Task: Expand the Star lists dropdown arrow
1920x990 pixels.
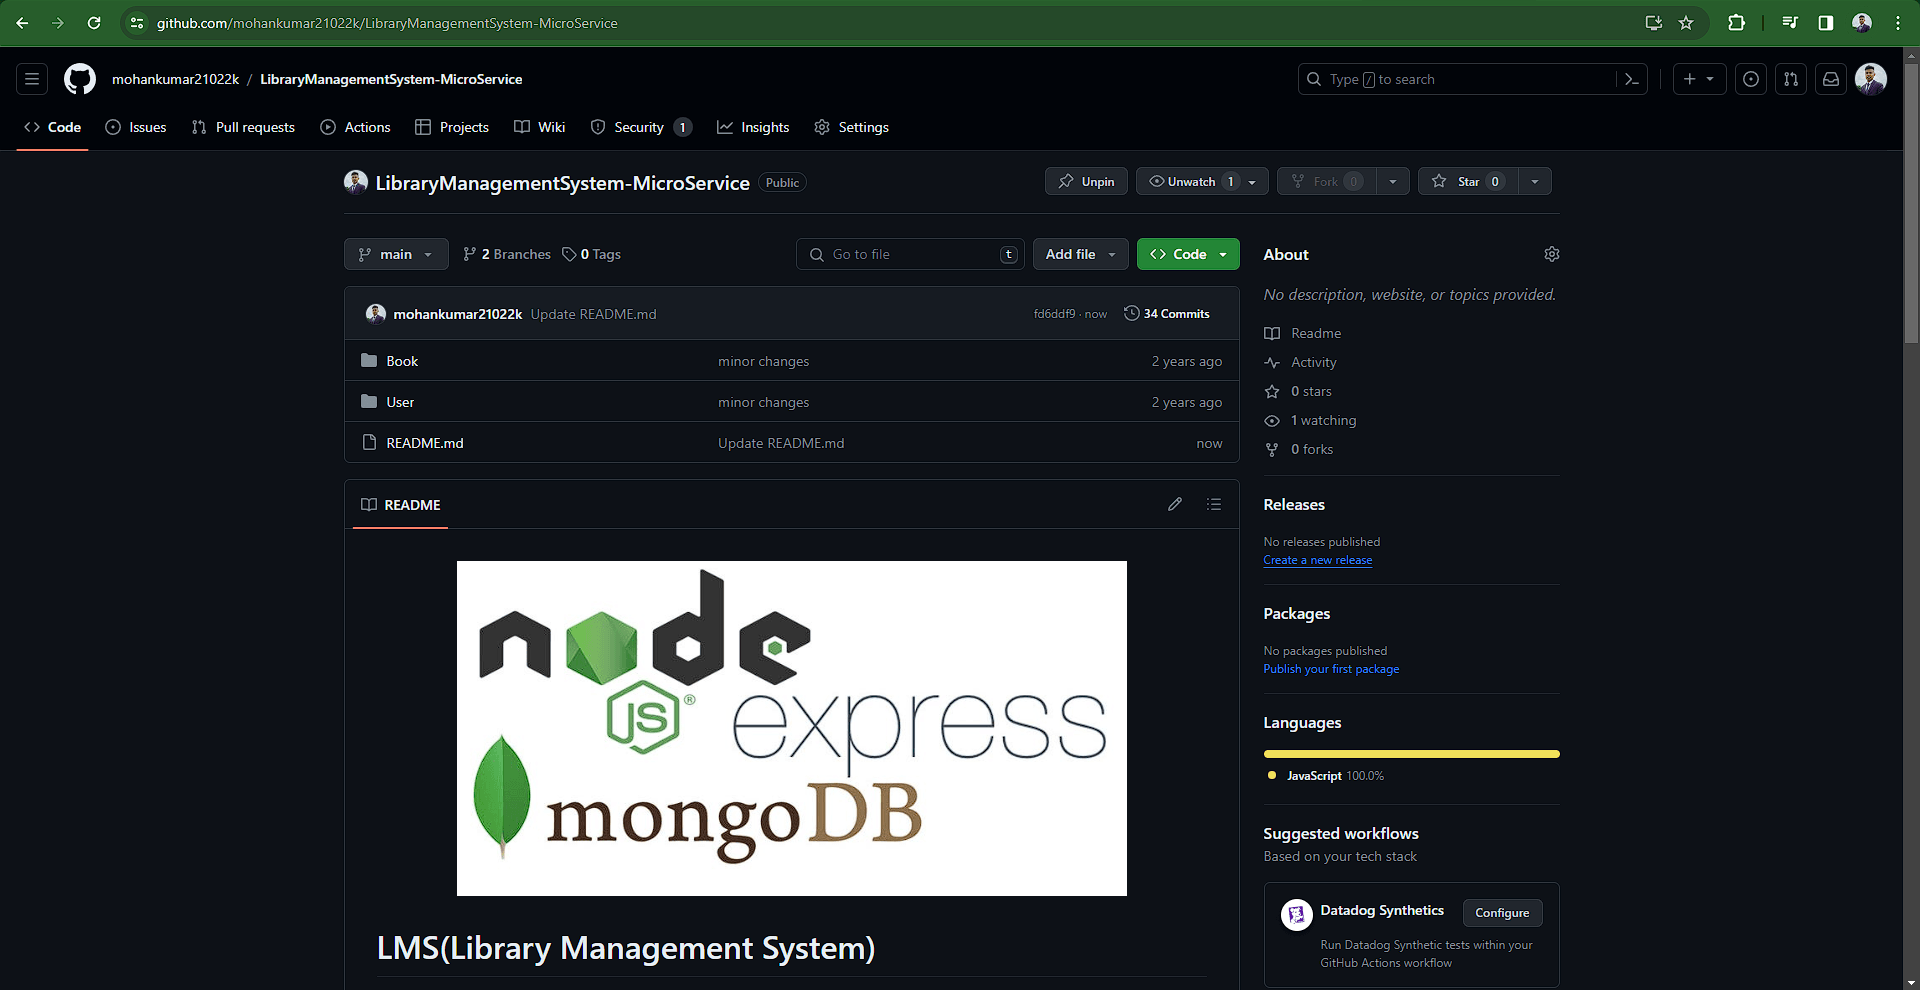Action: (x=1535, y=181)
